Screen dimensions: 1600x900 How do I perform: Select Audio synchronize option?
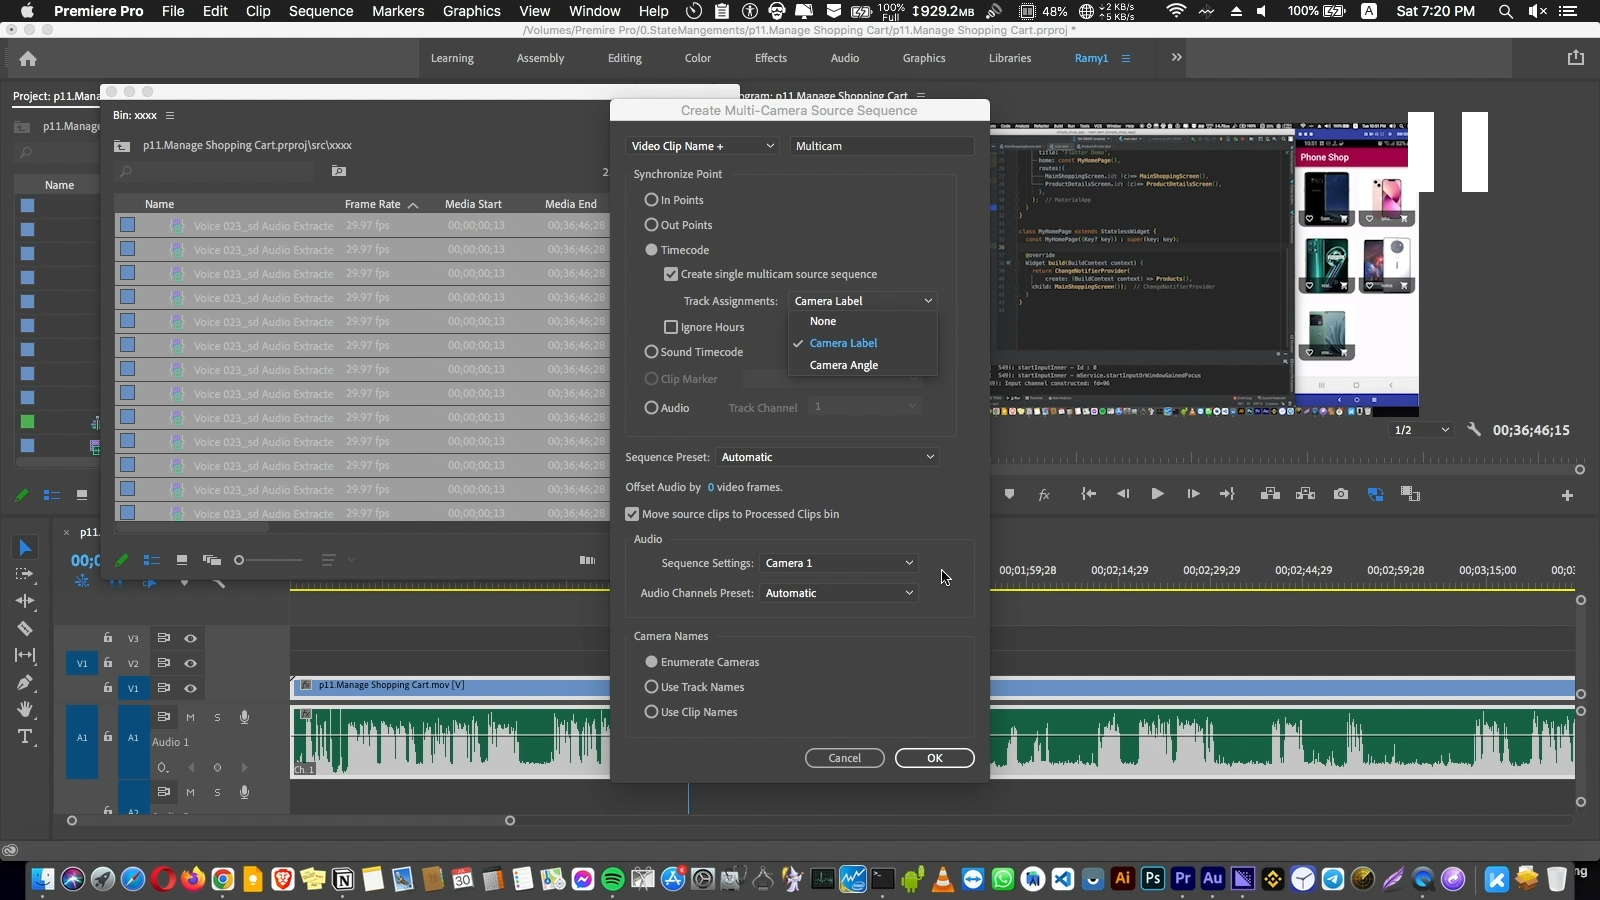651,408
